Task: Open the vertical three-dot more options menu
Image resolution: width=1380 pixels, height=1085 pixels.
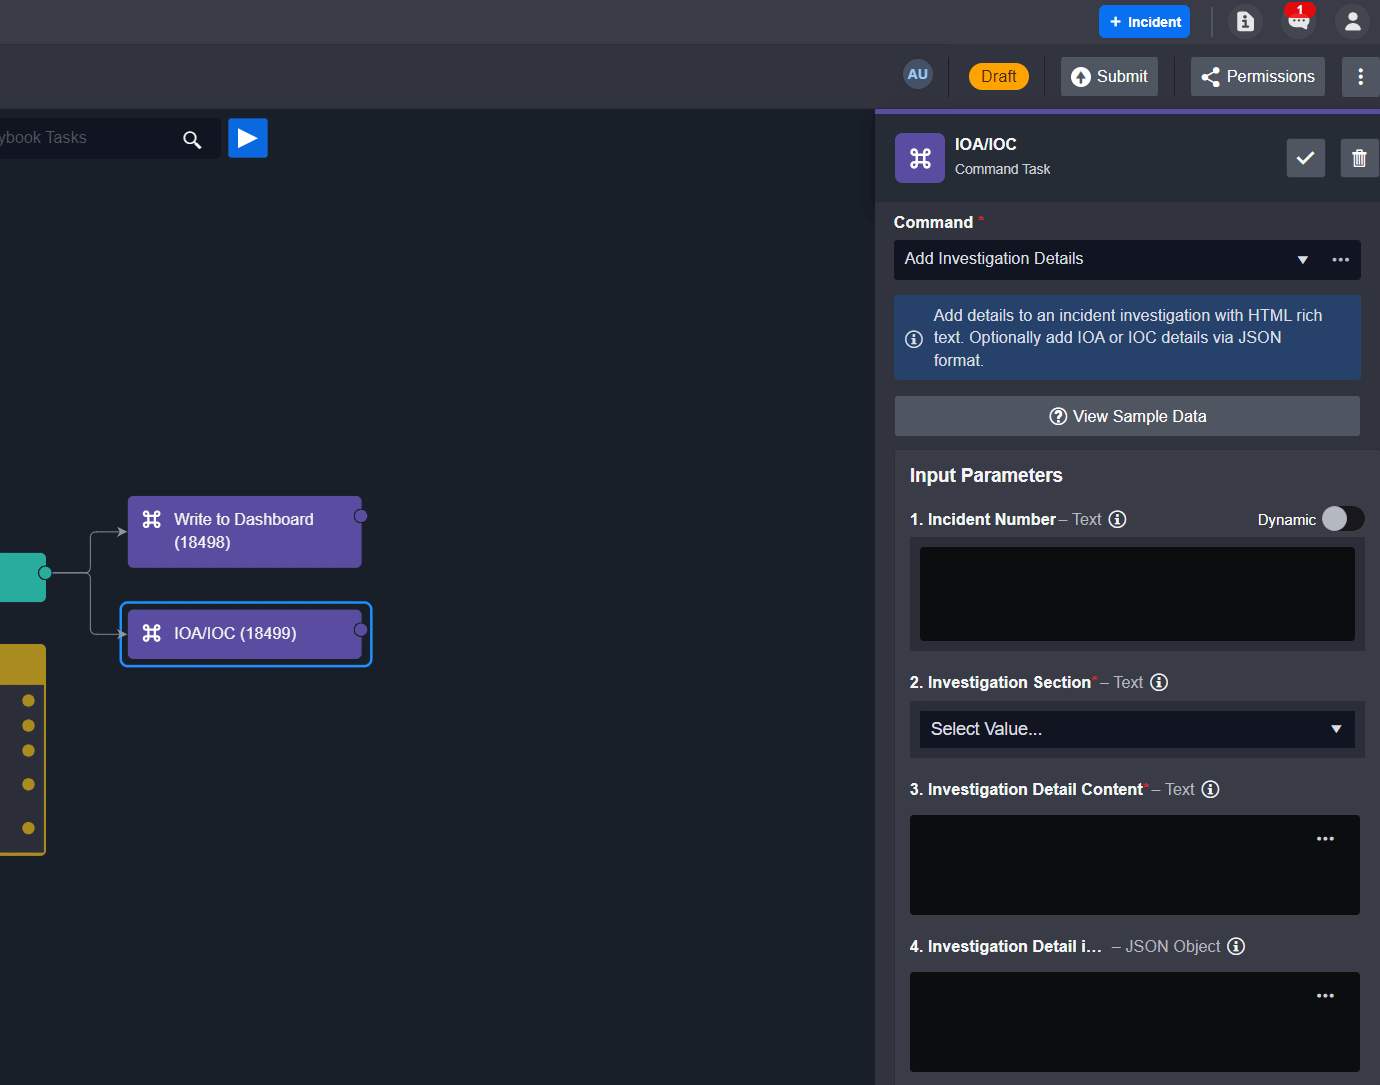Action: pyautogui.click(x=1360, y=77)
